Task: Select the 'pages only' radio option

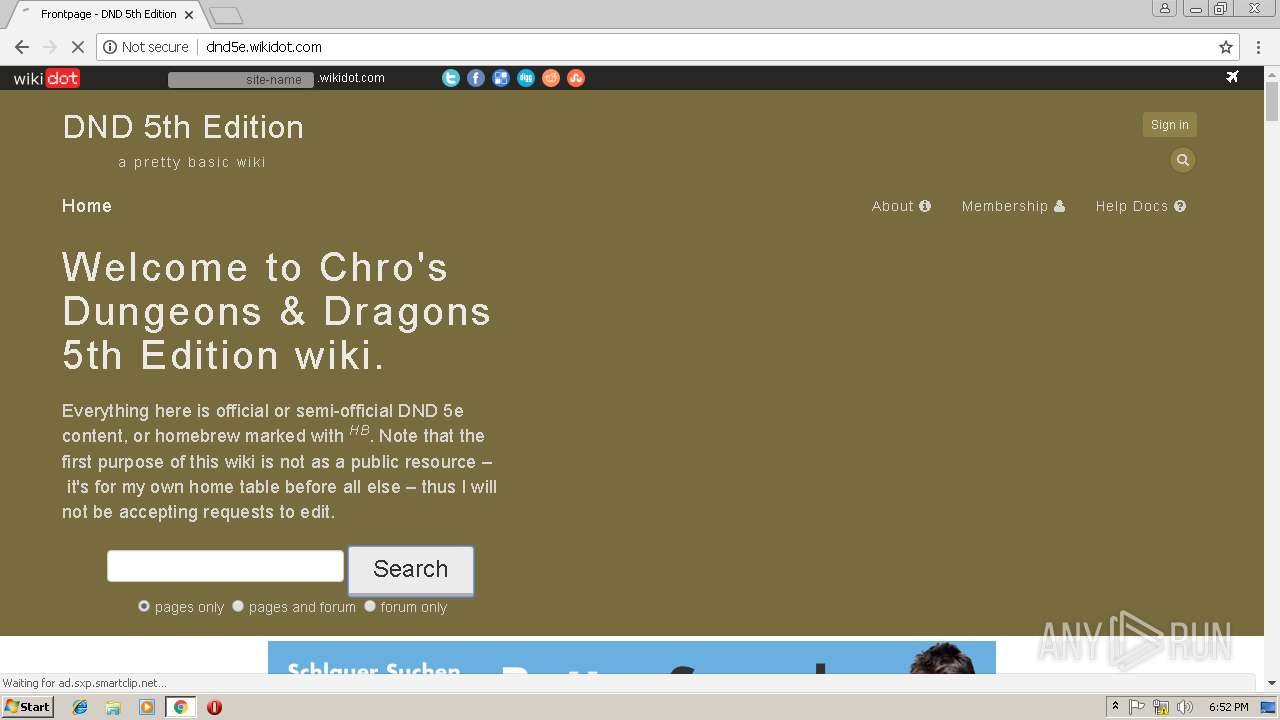Action: [x=144, y=606]
